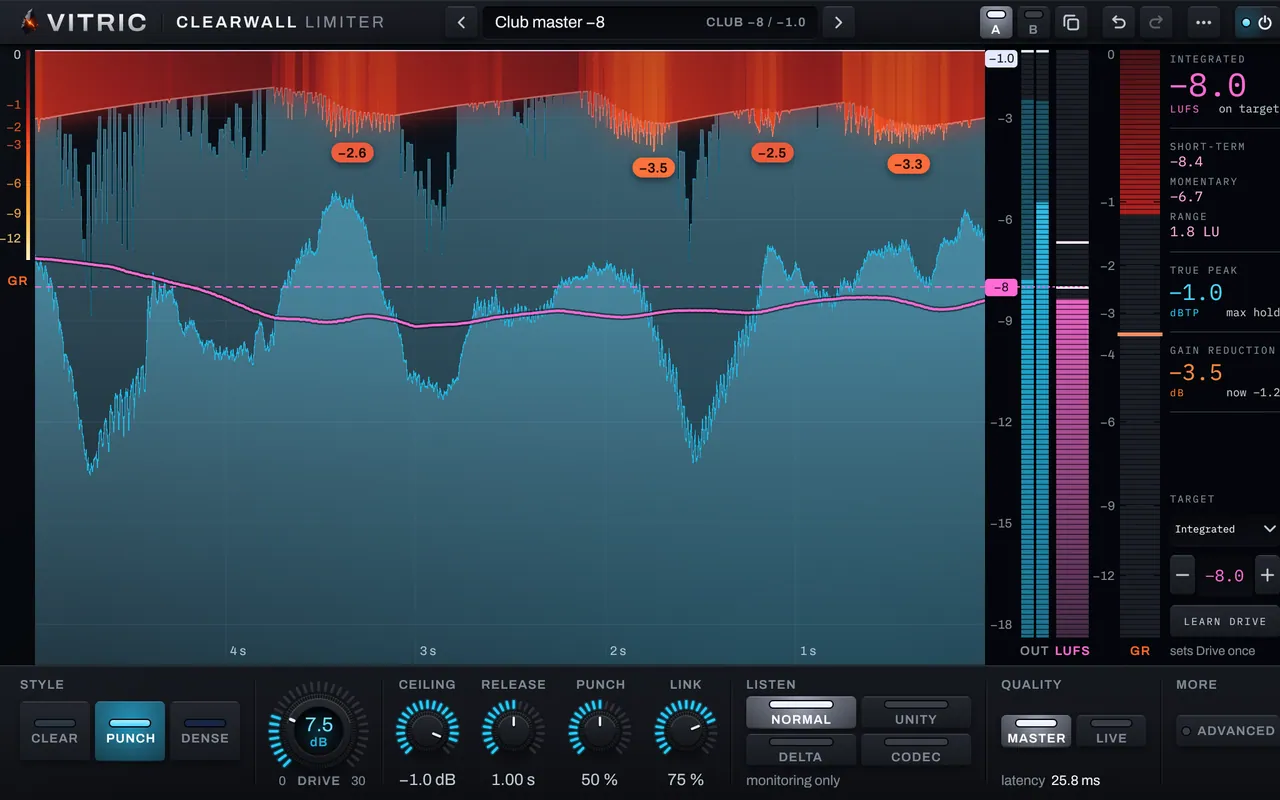Click the Link knob
Image resolution: width=1280 pixels, height=800 pixels.
tap(685, 731)
